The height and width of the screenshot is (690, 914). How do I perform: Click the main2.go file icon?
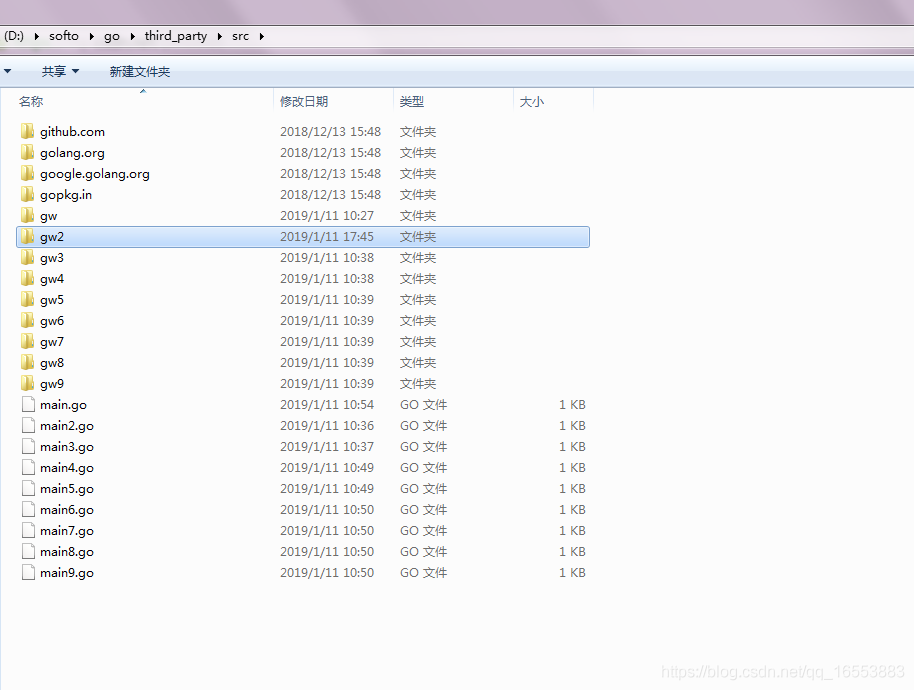click(28, 425)
